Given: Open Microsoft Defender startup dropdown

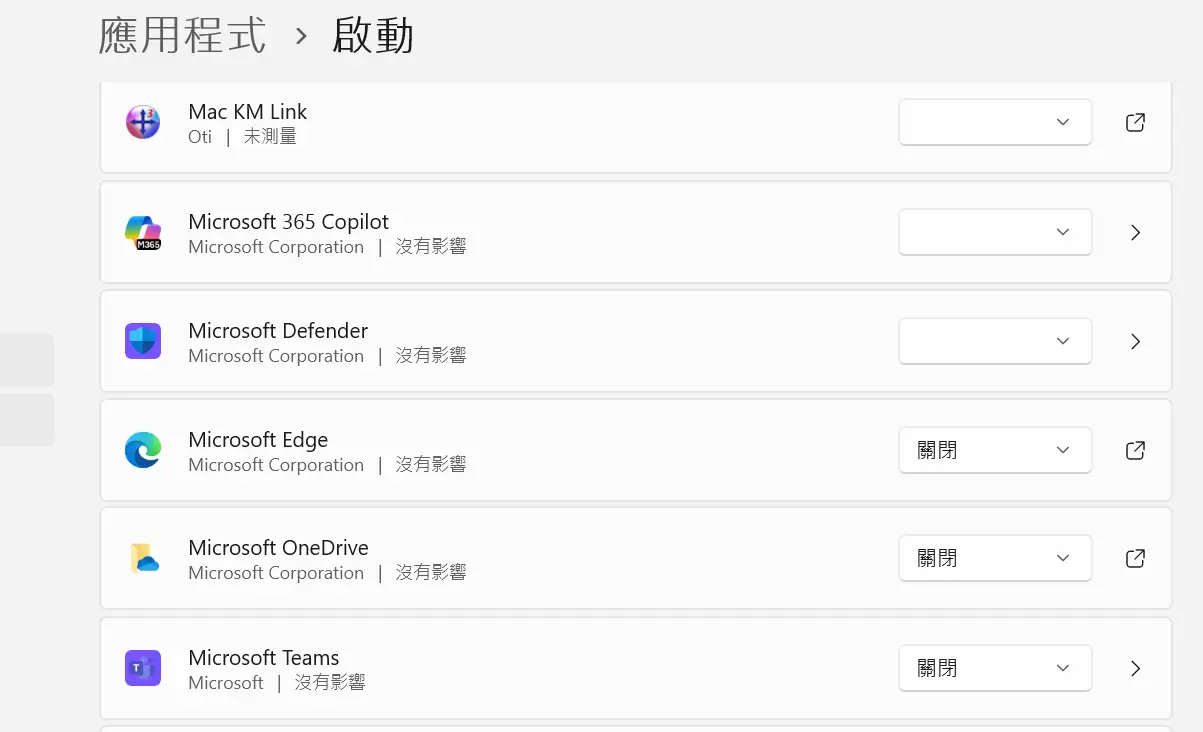Looking at the screenshot, I should [x=995, y=341].
